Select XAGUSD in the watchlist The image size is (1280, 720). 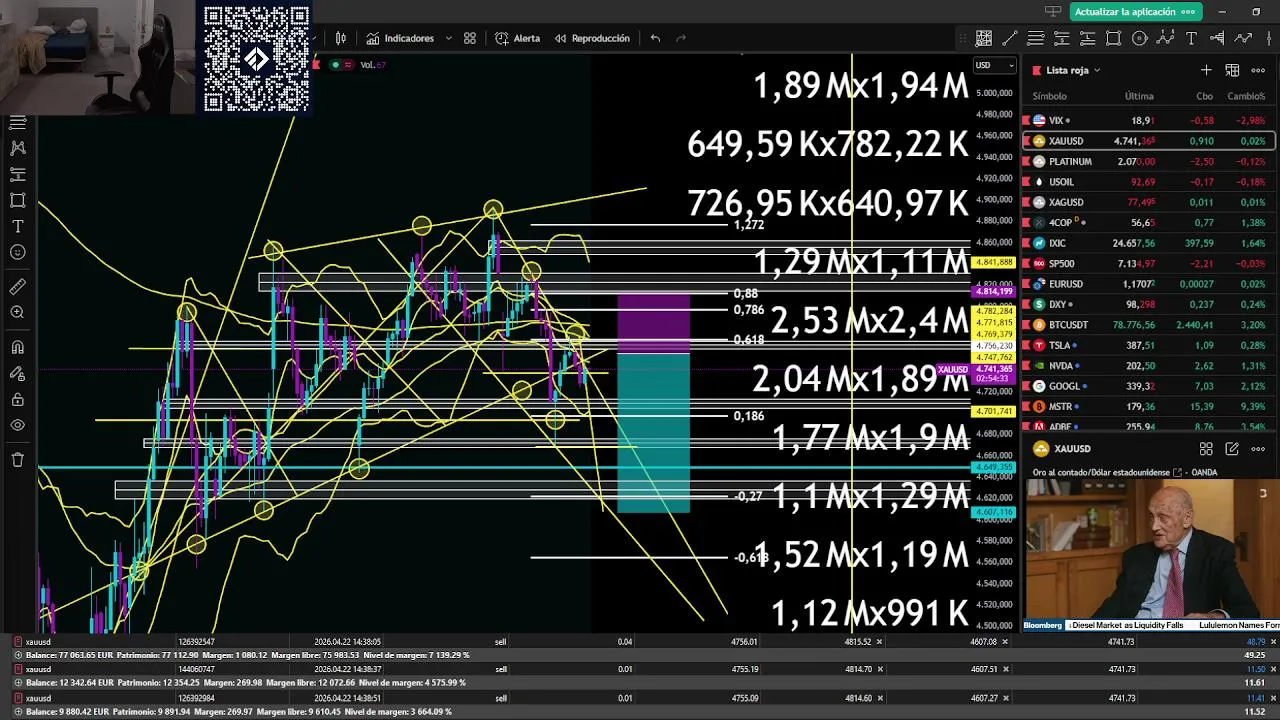click(1149, 202)
